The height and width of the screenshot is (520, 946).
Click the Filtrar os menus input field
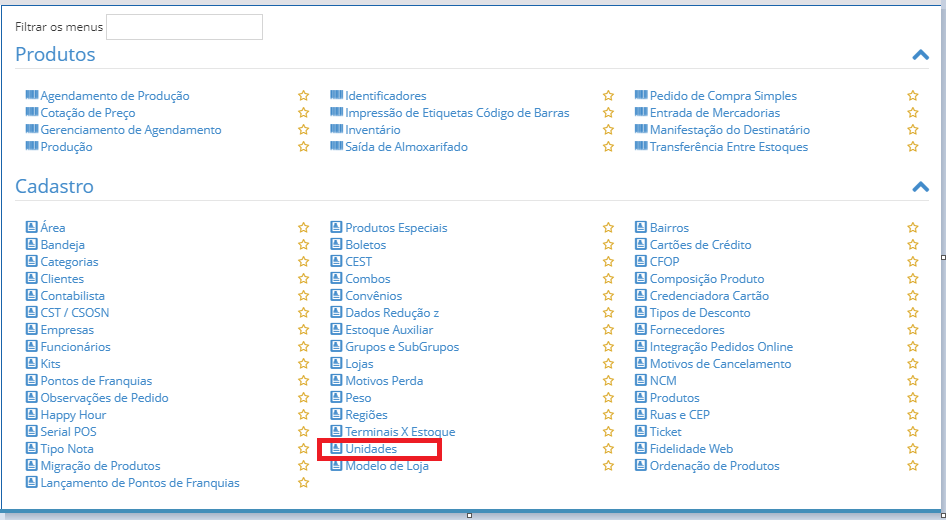[x=185, y=27]
